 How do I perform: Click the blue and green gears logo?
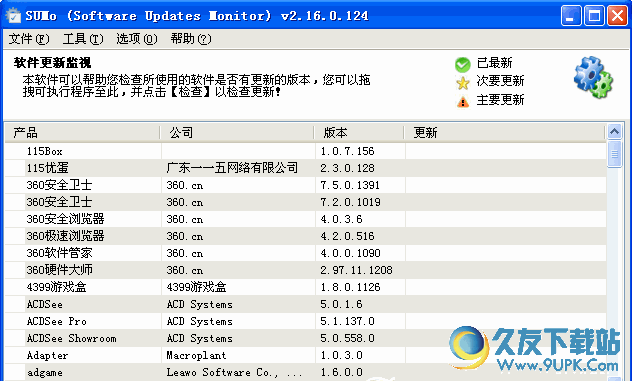(x=593, y=77)
